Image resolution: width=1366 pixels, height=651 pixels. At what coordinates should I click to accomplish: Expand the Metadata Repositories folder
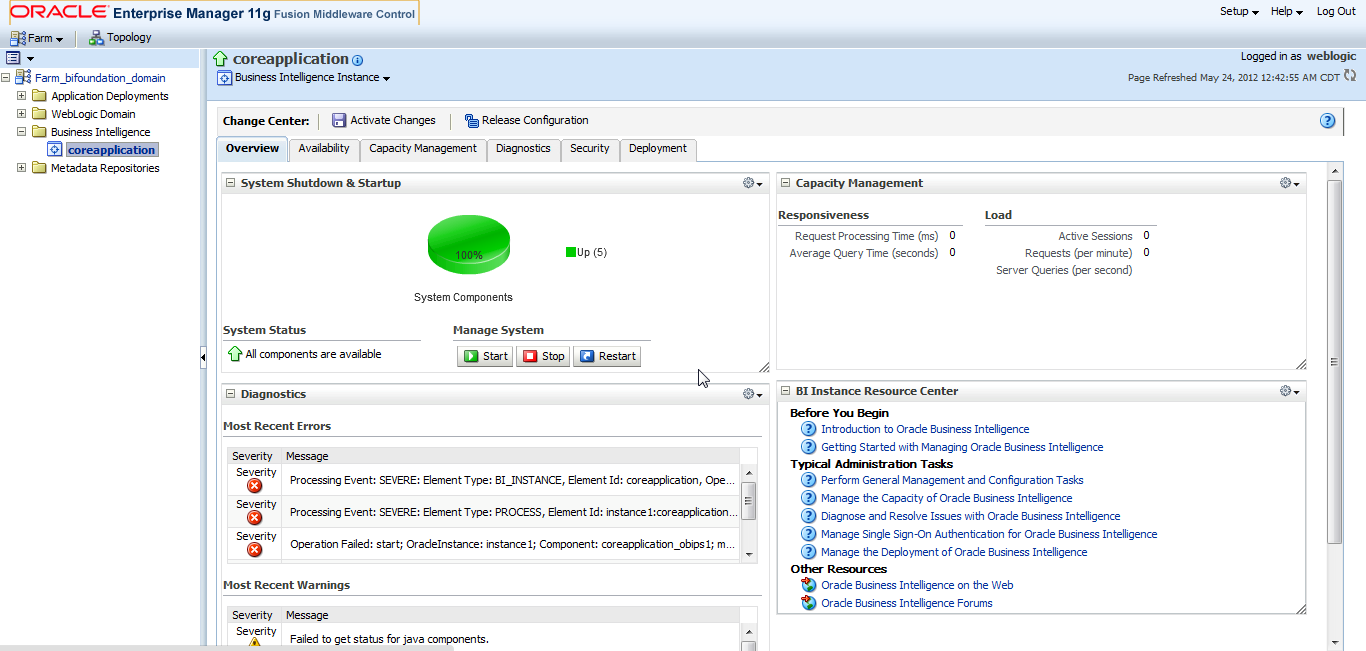tap(21, 168)
